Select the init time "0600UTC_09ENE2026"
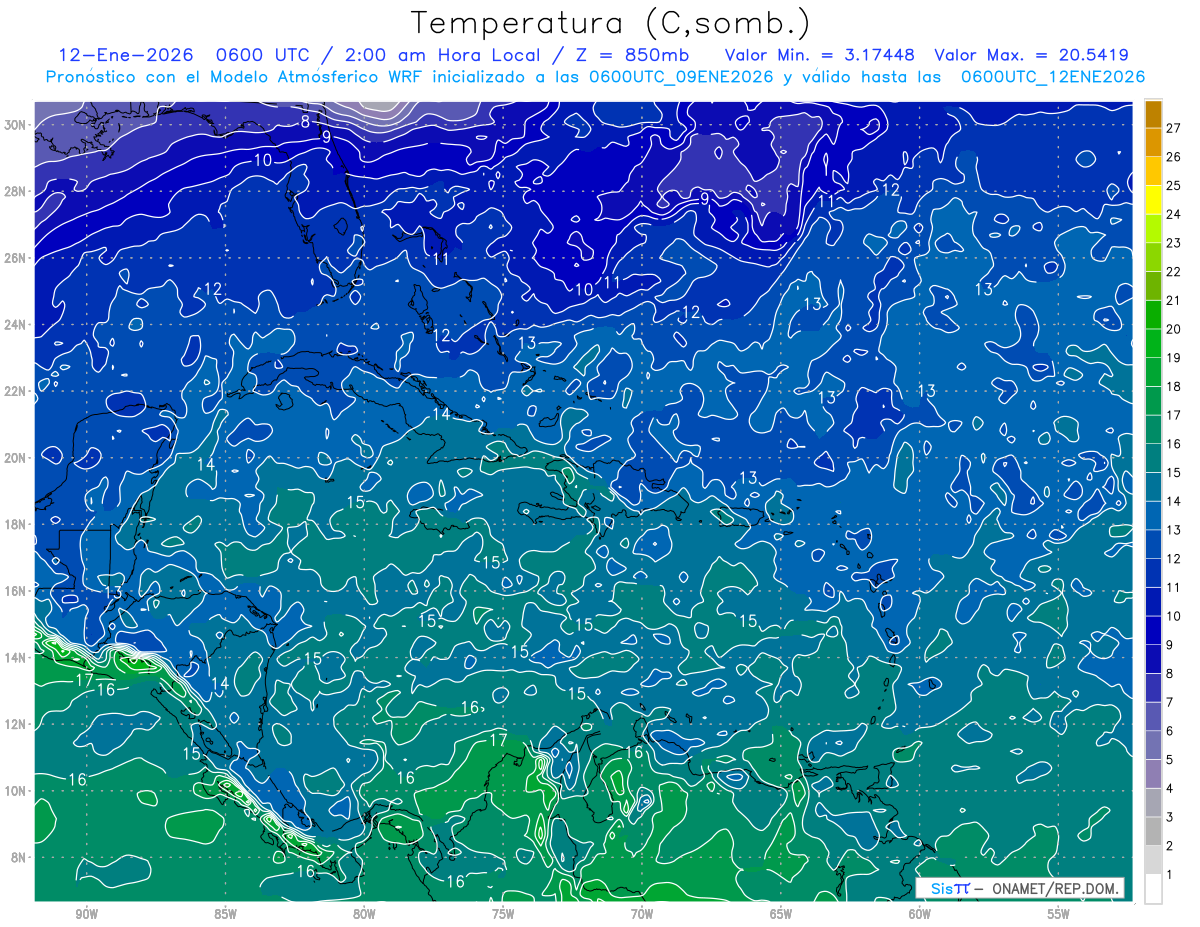The width and height of the screenshot is (1200, 927). point(681,77)
